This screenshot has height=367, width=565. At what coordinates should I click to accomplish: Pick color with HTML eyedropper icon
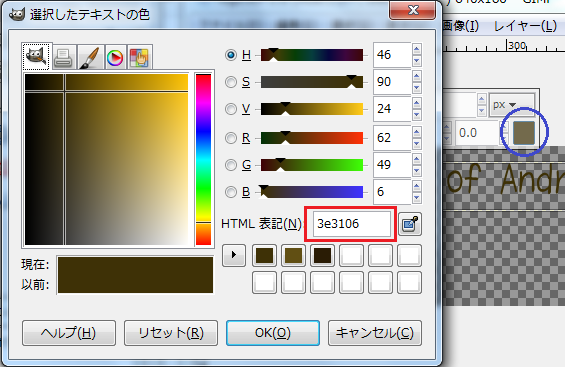410,224
